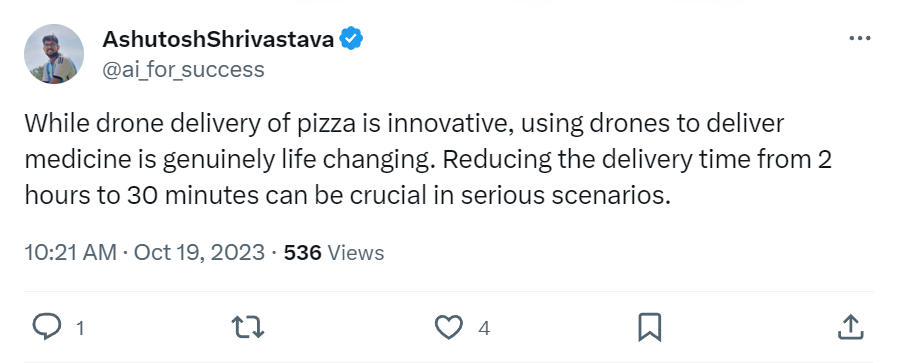Click the tweet line starting "While drone delivery"

pos(404,124)
